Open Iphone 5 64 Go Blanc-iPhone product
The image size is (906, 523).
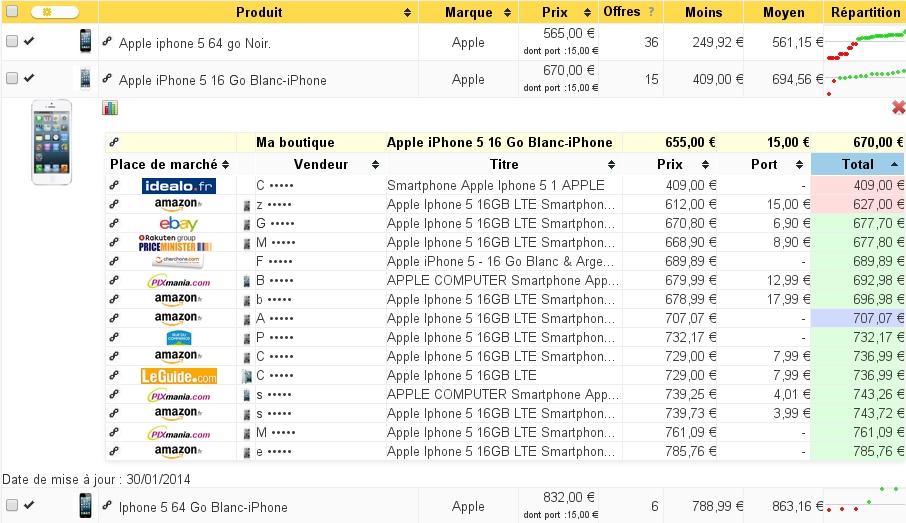(x=203, y=507)
